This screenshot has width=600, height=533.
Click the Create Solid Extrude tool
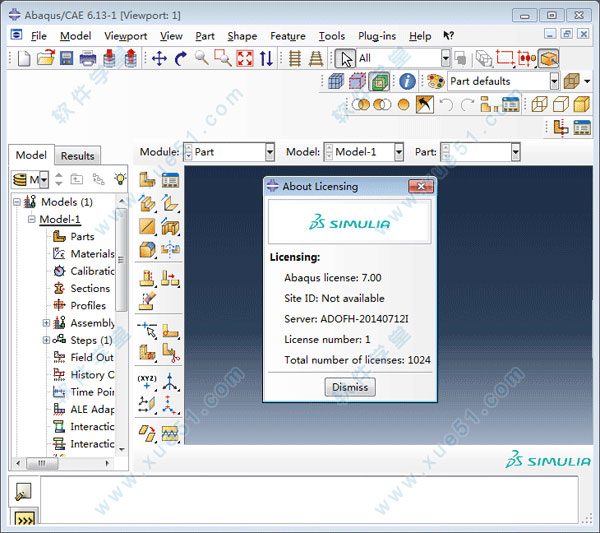click(147, 203)
